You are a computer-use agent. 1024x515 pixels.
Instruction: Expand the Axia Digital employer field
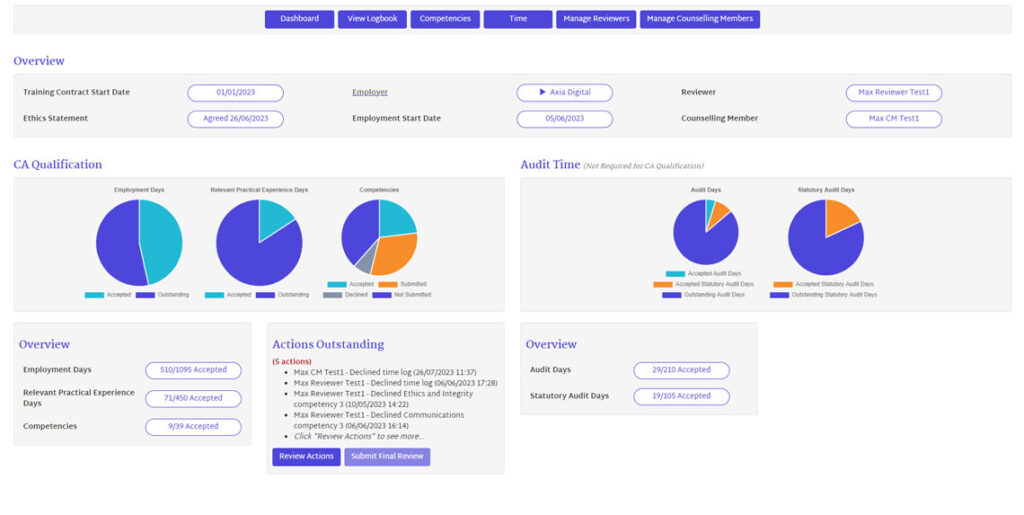(564, 92)
